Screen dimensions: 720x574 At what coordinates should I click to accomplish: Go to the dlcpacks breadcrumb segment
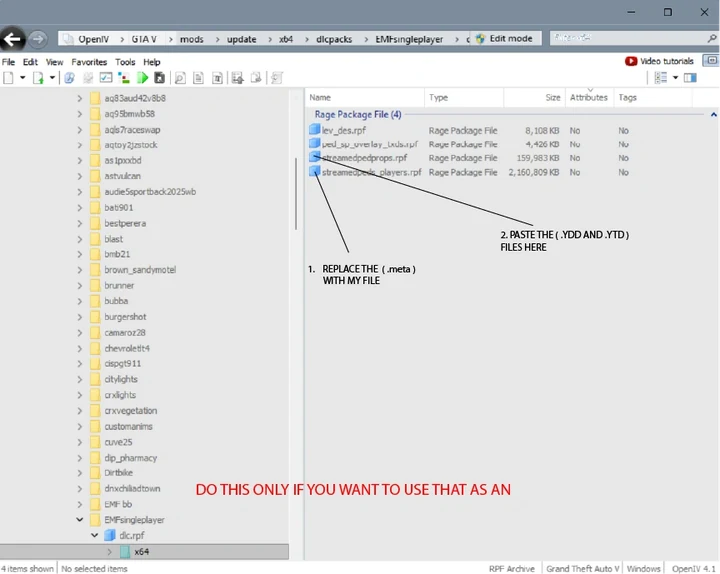(334, 39)
